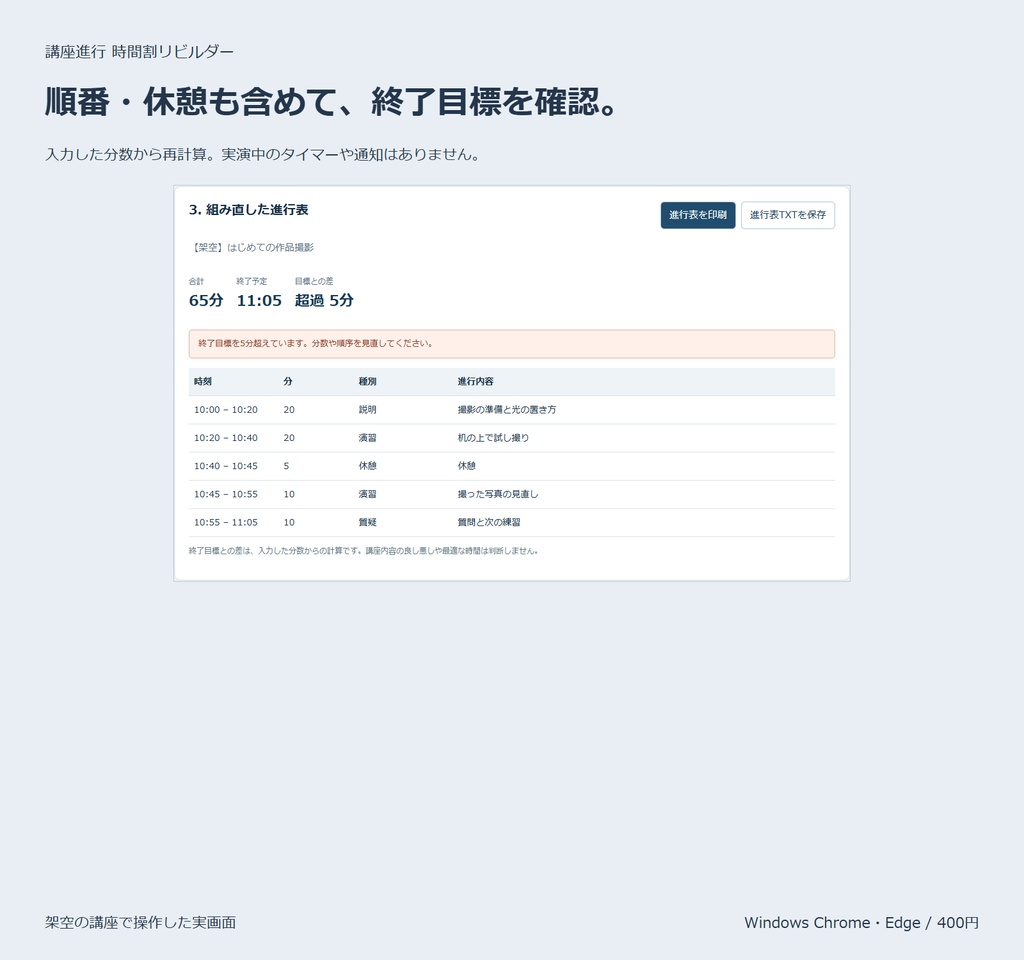Click 休憩 in the 種別 column

point(367,466)
